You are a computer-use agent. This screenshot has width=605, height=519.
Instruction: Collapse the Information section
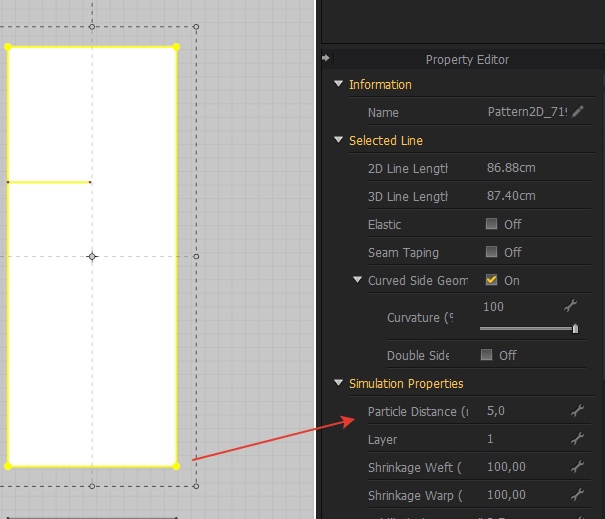coord(338,84)
